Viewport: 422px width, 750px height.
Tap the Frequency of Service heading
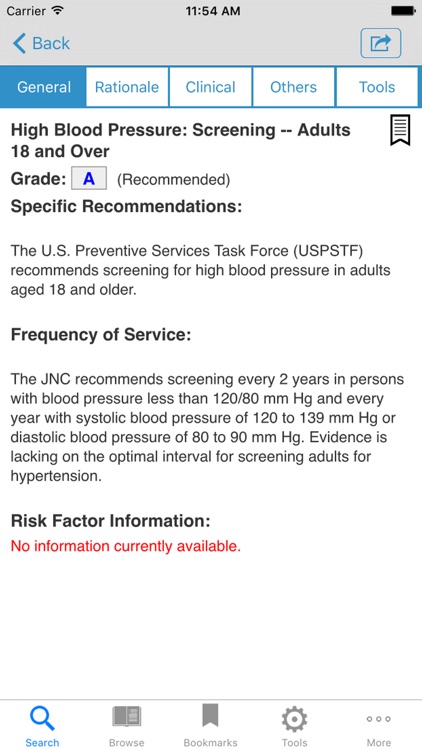[x=101, y=334]
